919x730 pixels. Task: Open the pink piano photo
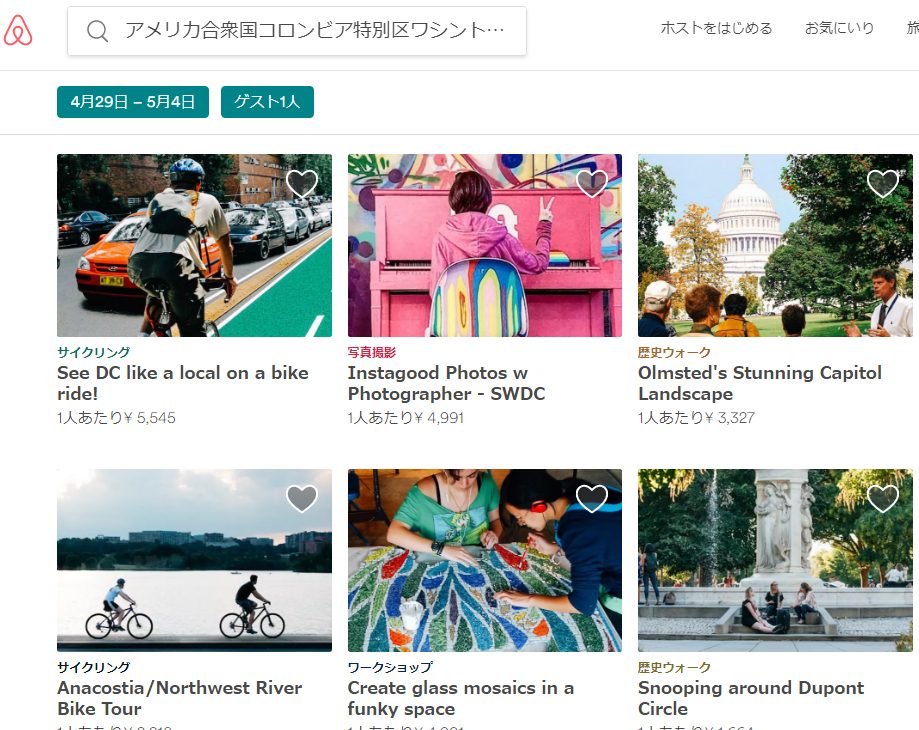click(x=485, y=245)
